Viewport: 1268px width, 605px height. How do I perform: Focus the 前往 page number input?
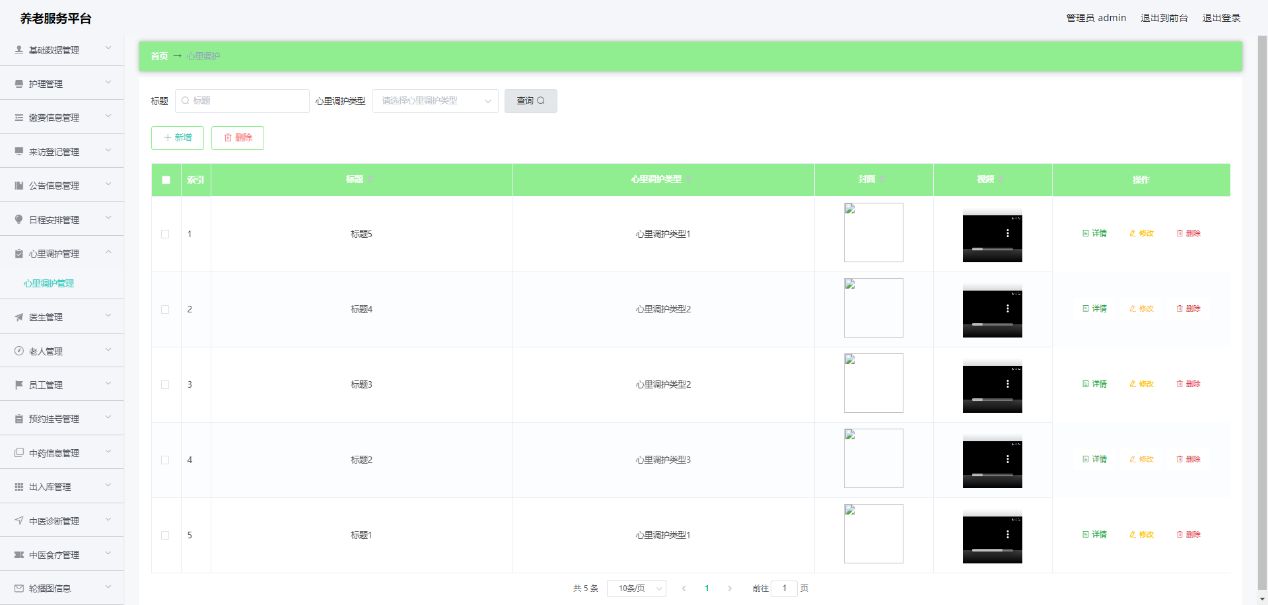(785, 589)
